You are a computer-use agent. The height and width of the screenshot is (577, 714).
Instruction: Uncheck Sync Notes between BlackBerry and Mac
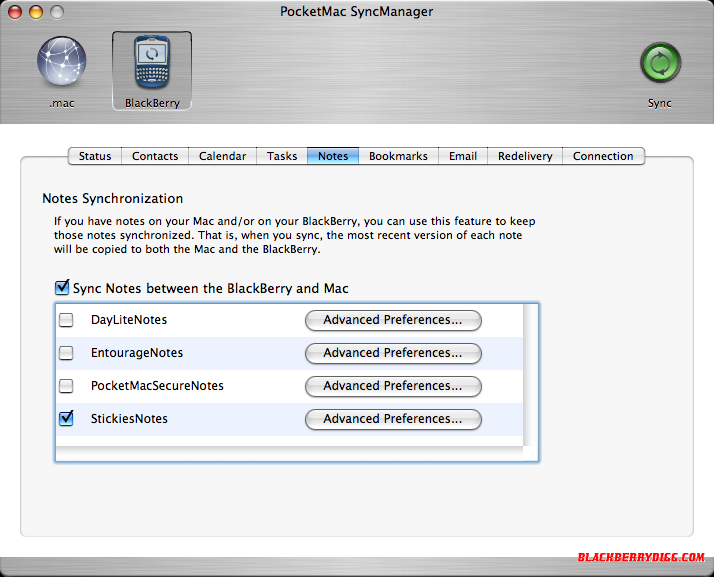tap(61, 288)
